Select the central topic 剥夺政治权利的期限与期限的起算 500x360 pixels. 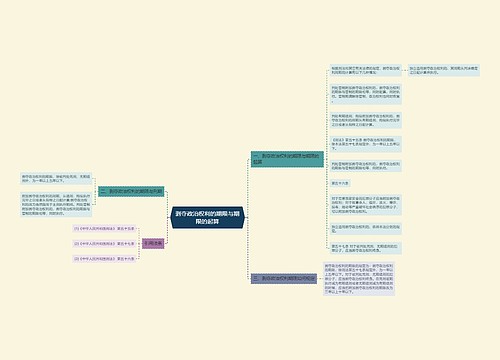(x=207, y=217)
